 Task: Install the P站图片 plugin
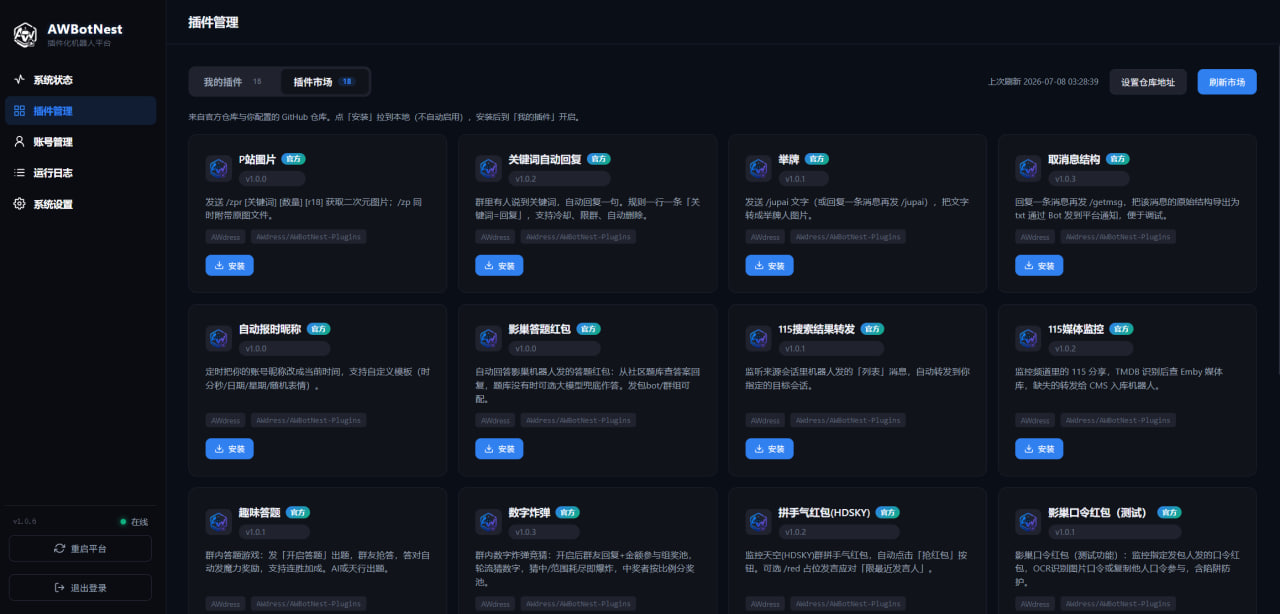coord(230,266)
